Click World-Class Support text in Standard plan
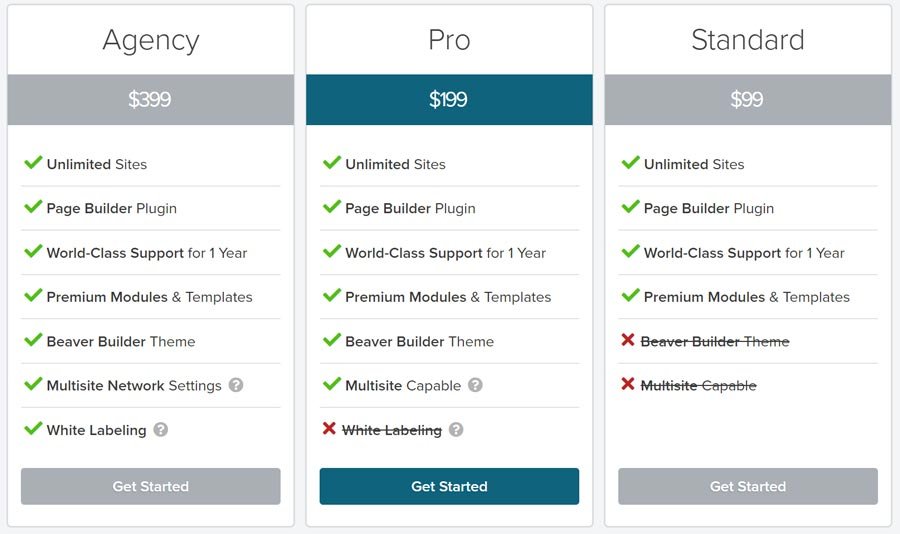This screenshot has width=900, height=534. coord(712,253)
